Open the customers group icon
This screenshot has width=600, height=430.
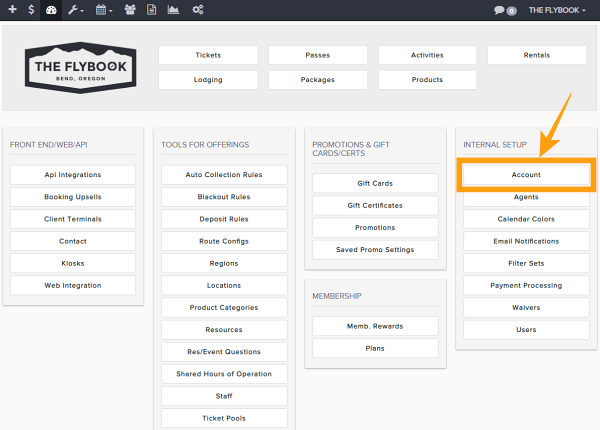[130, 10]
